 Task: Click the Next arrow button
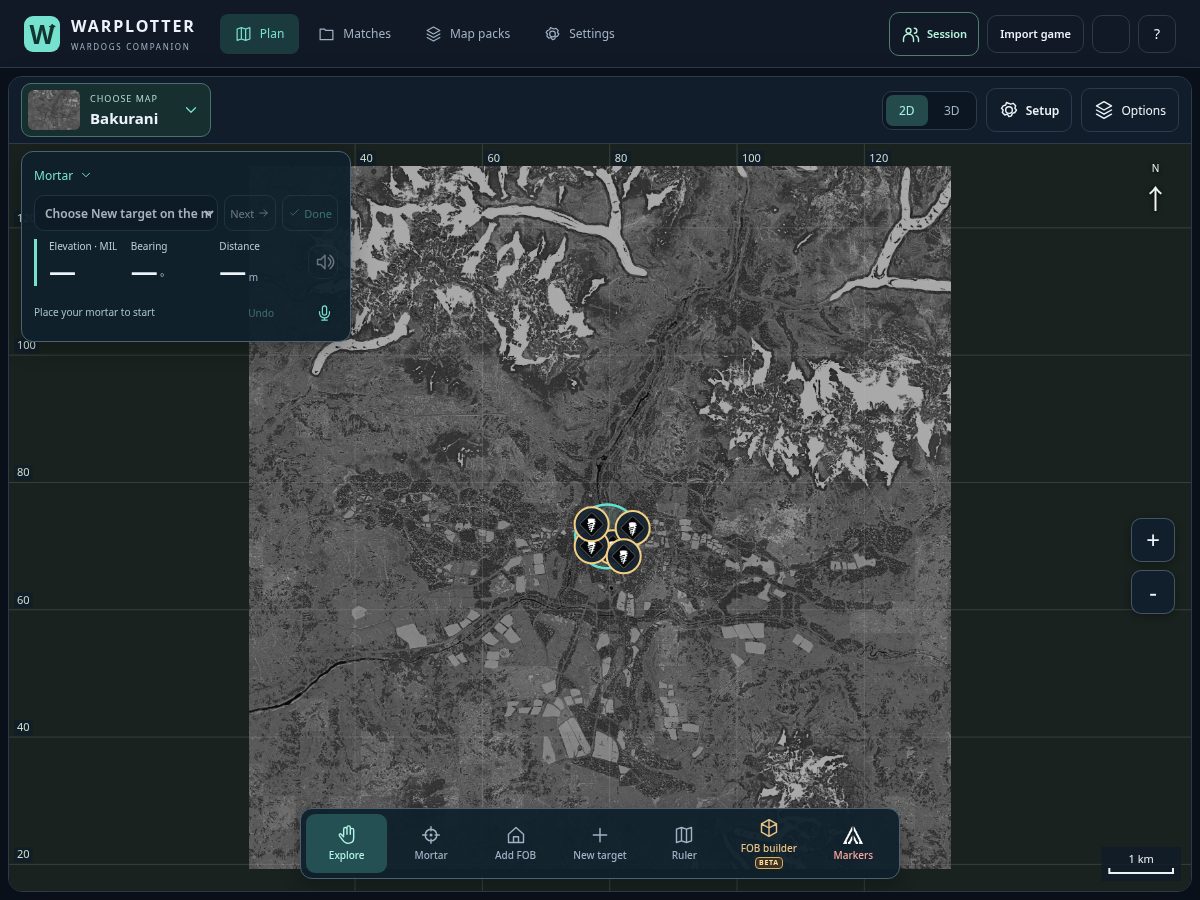point(250,213)
